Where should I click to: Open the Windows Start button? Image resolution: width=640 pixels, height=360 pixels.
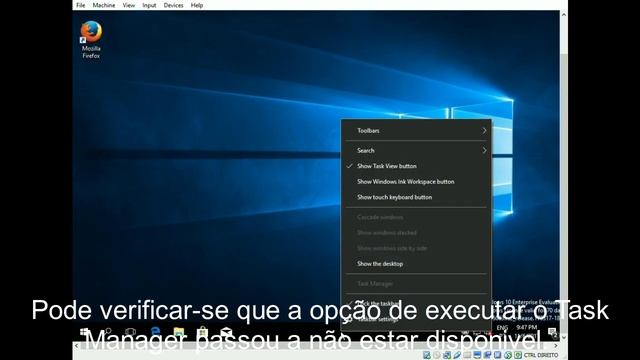pos(84,332)
